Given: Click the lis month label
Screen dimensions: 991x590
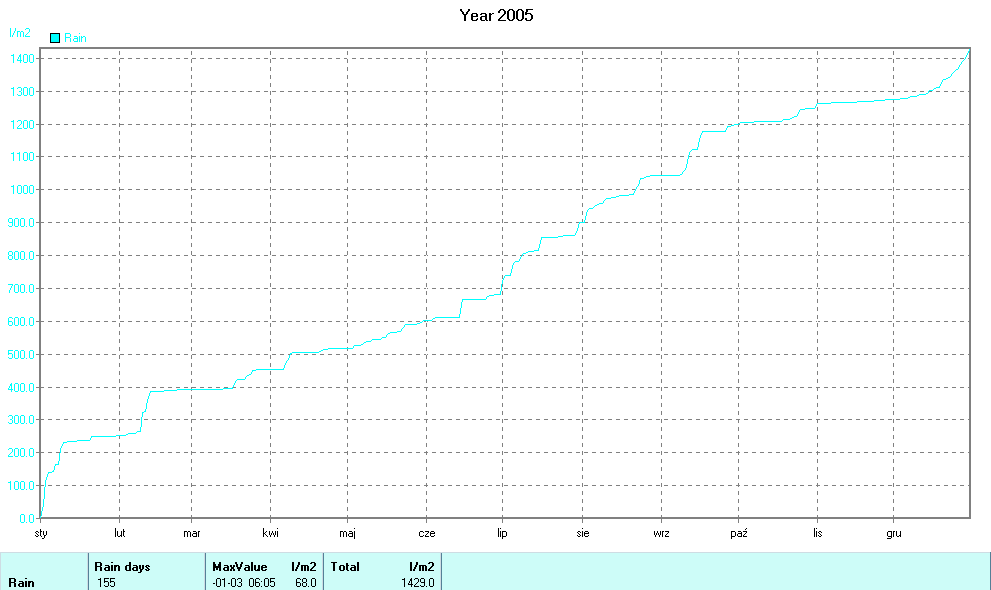Looking at the screenshot, I should (817, 533).
